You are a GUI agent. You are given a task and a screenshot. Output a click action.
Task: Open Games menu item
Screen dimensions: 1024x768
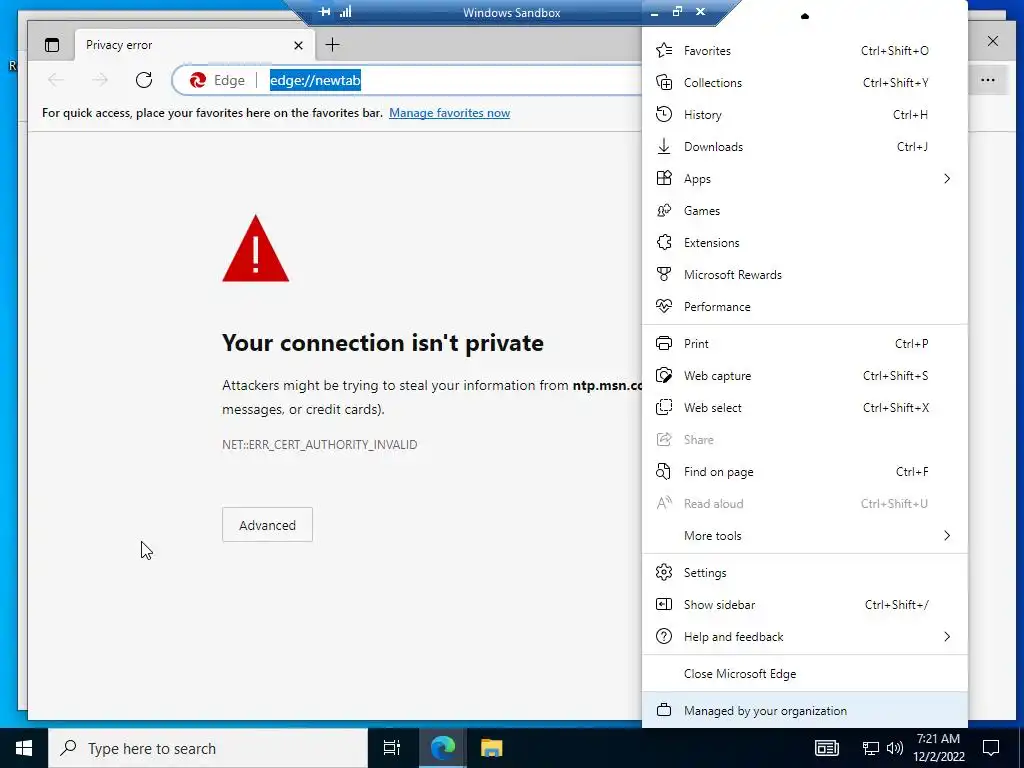point(805,210)
